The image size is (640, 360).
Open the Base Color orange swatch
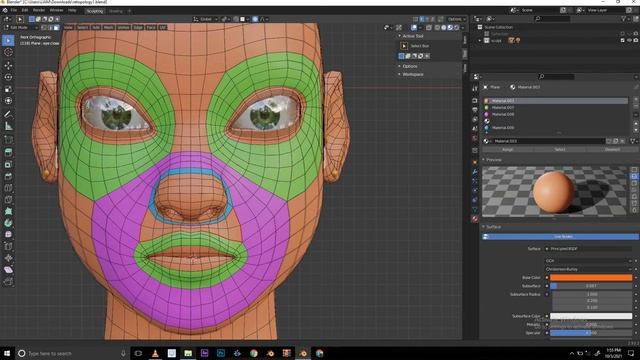(x=591, y=278)
